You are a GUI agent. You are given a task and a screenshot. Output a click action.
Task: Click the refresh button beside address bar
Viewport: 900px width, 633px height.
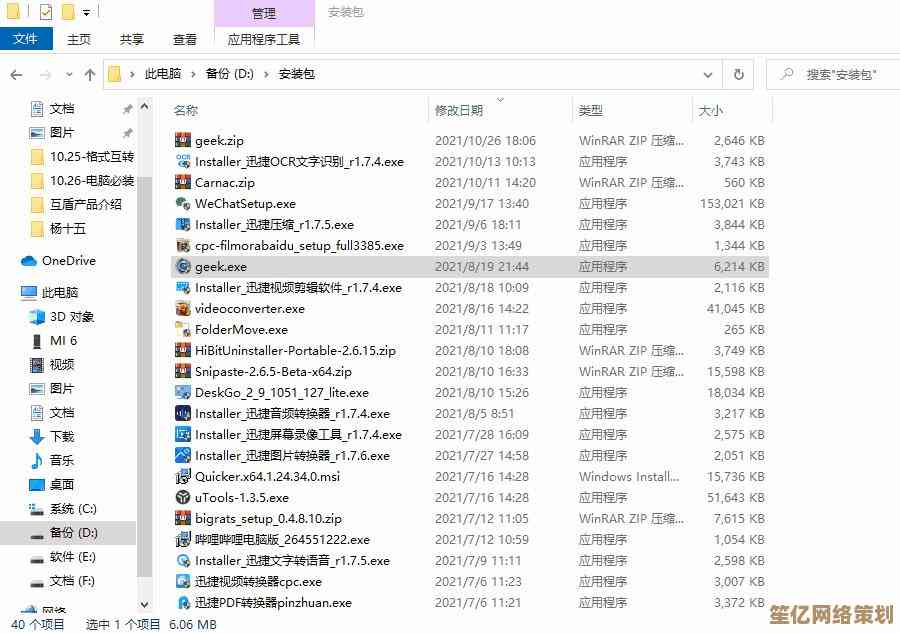739,74
